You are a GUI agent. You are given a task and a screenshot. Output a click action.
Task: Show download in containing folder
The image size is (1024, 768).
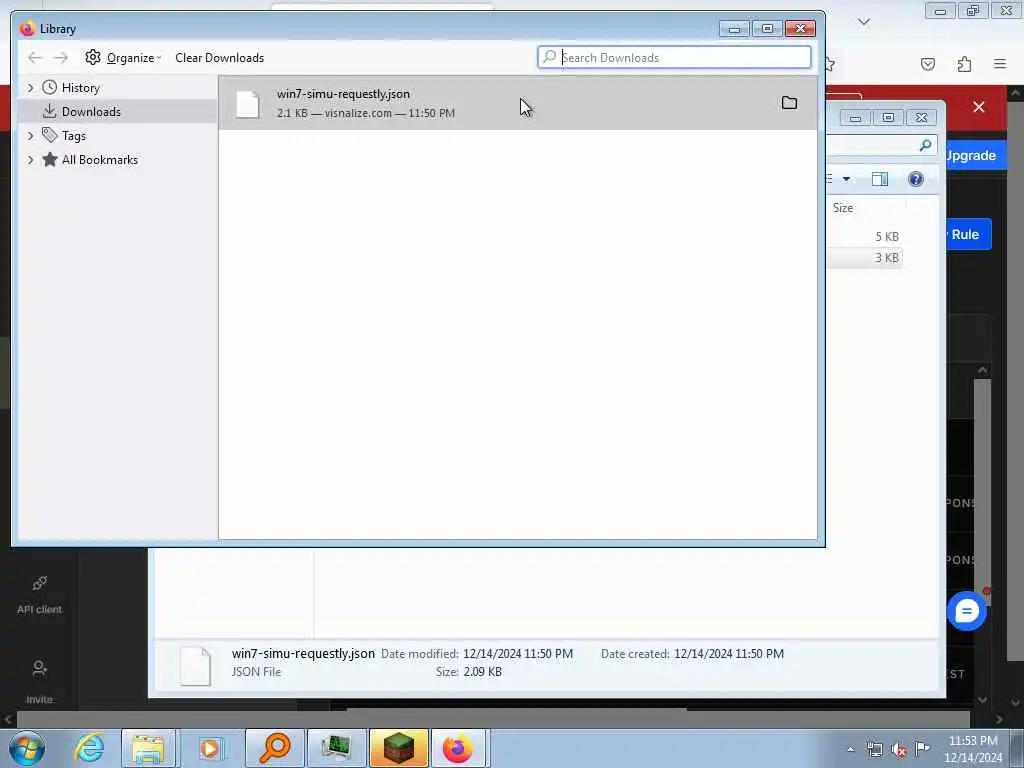[790, 103]
